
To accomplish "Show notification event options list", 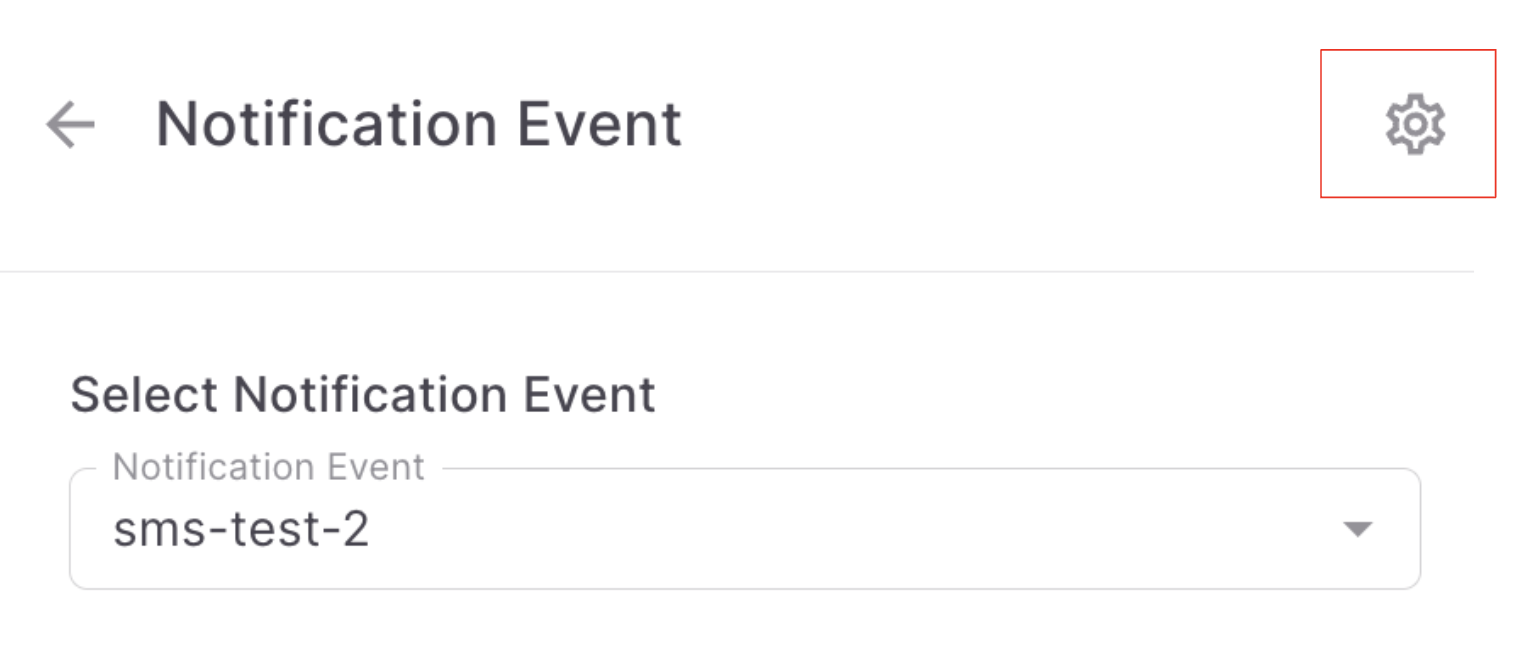I will (1357, 529).
